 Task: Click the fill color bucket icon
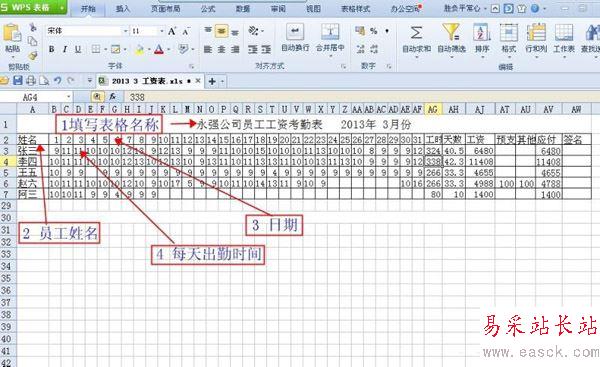[x=140, y=49]
